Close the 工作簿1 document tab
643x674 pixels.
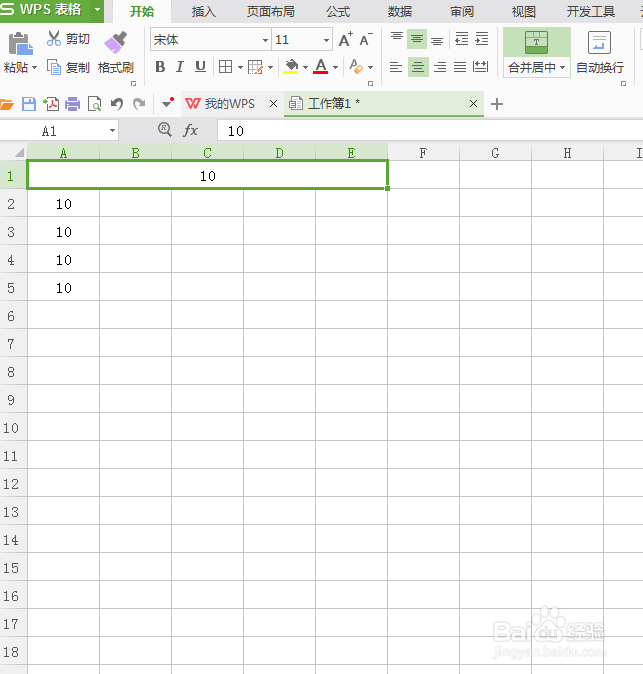[x=473, y=104]
